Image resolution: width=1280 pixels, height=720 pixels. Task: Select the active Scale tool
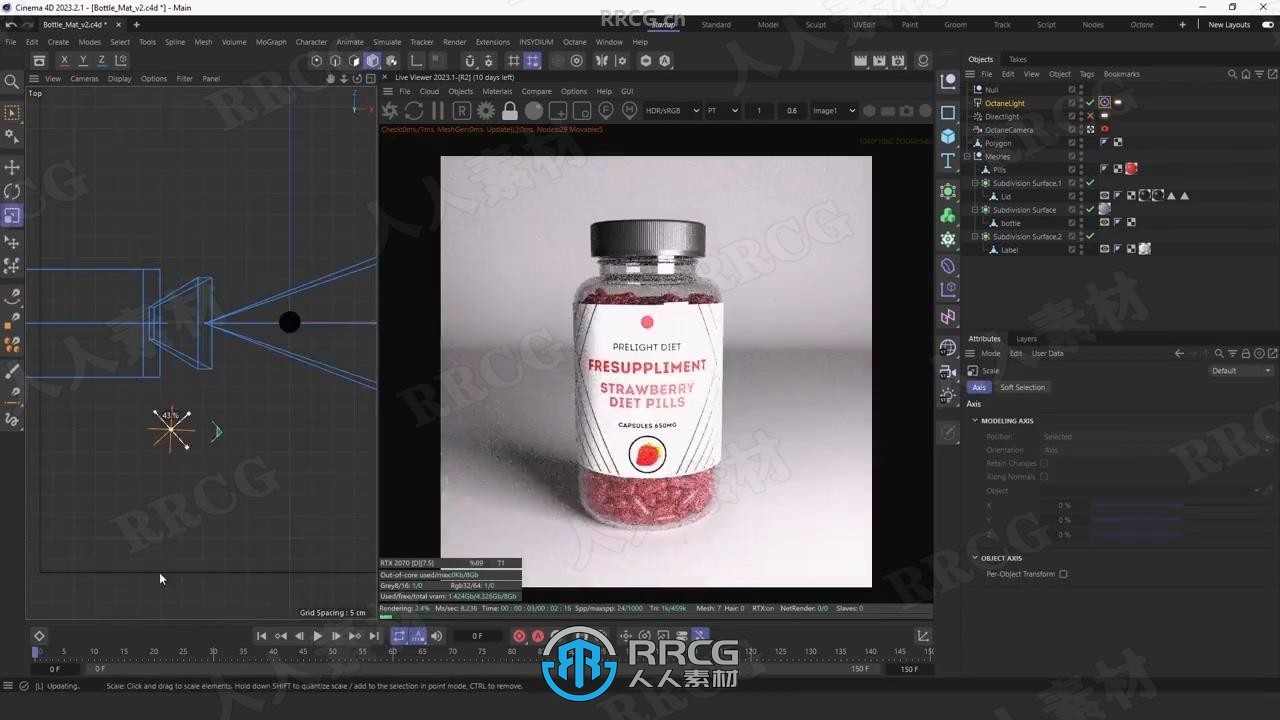click(12, 216)
